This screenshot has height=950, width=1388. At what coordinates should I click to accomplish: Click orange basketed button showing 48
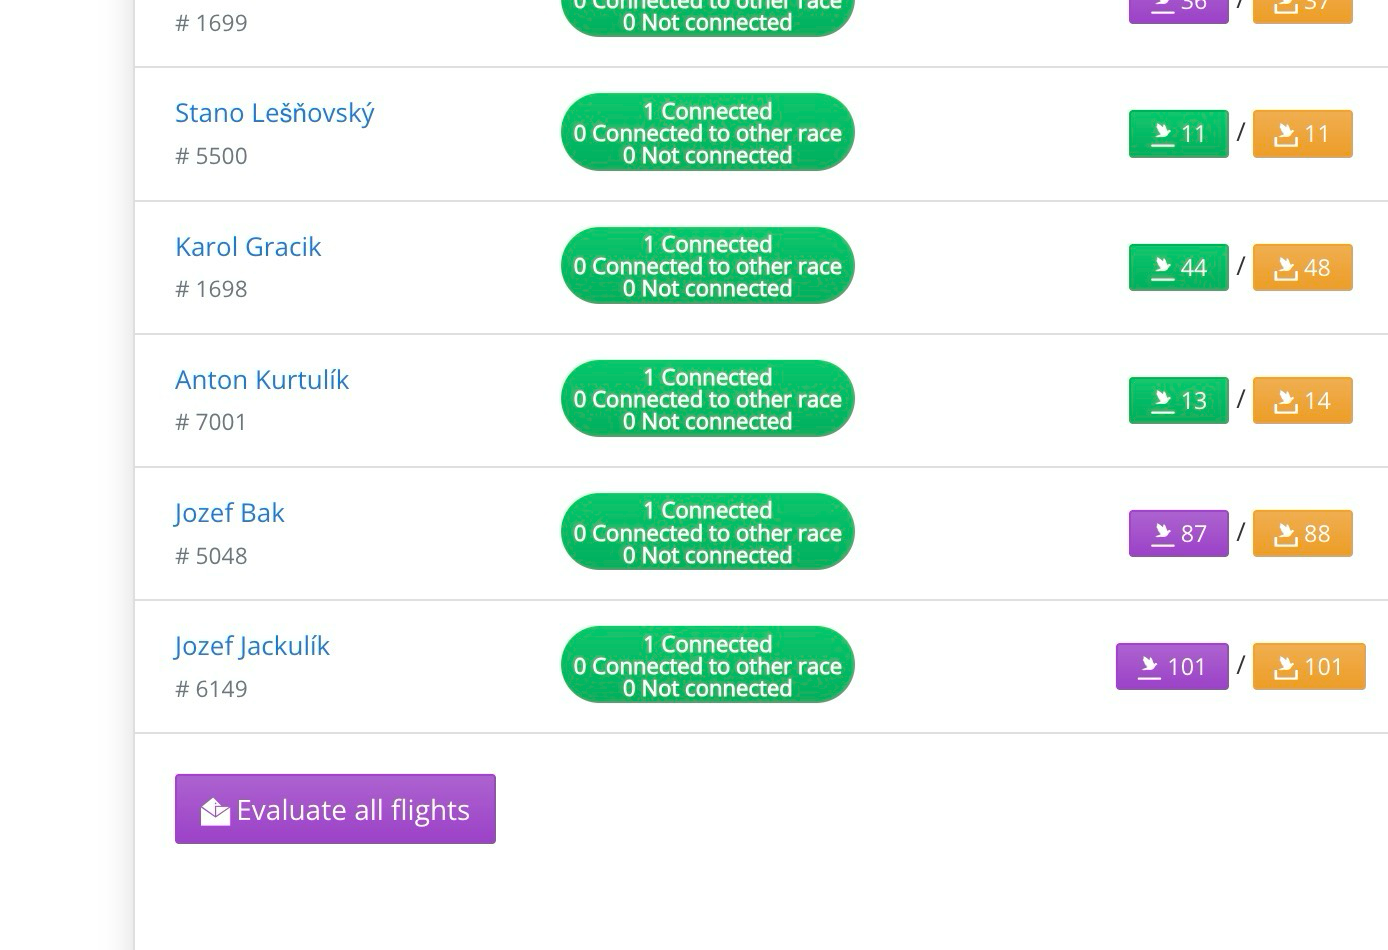tap(1302, 267)
